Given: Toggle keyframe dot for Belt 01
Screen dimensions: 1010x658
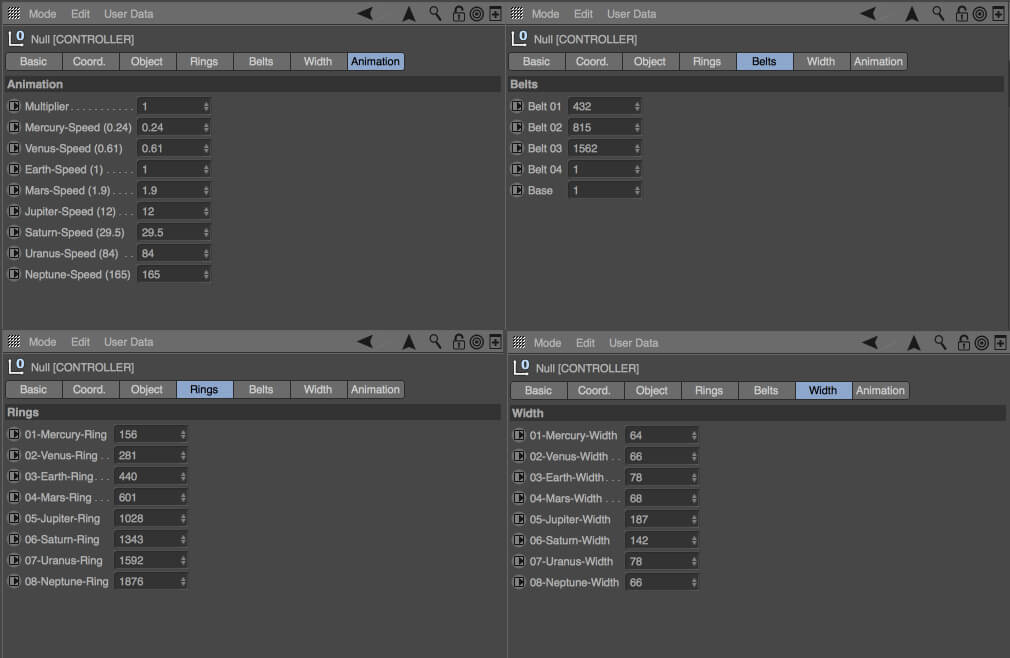Looking at the screenshot, I should point(517,106).
